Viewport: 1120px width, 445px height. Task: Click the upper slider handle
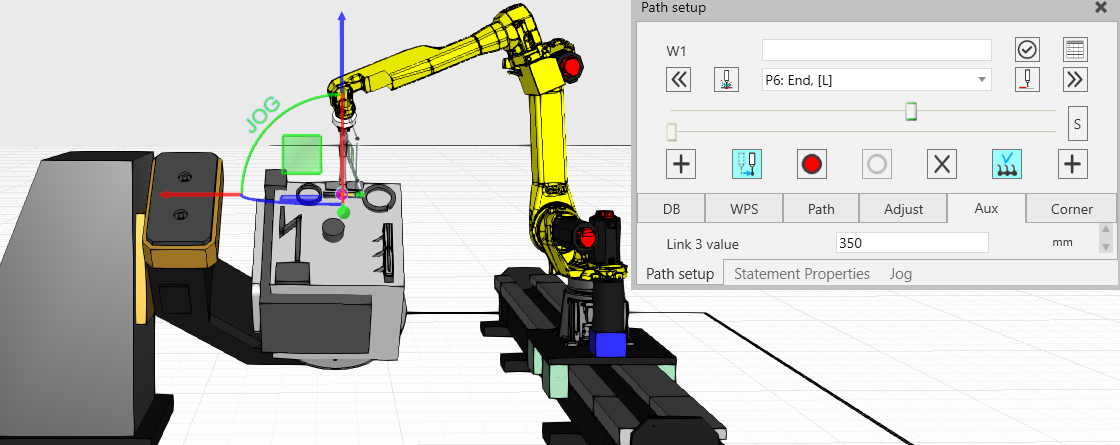[911, 111]
